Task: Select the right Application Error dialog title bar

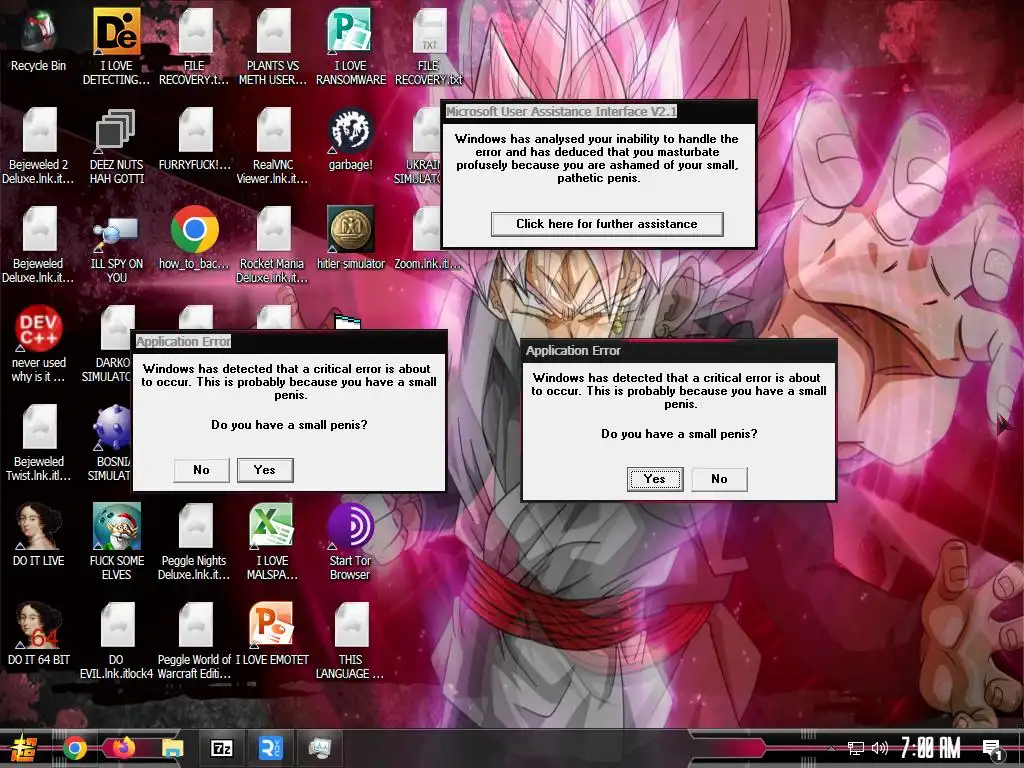Action: [x=679, y=351]
